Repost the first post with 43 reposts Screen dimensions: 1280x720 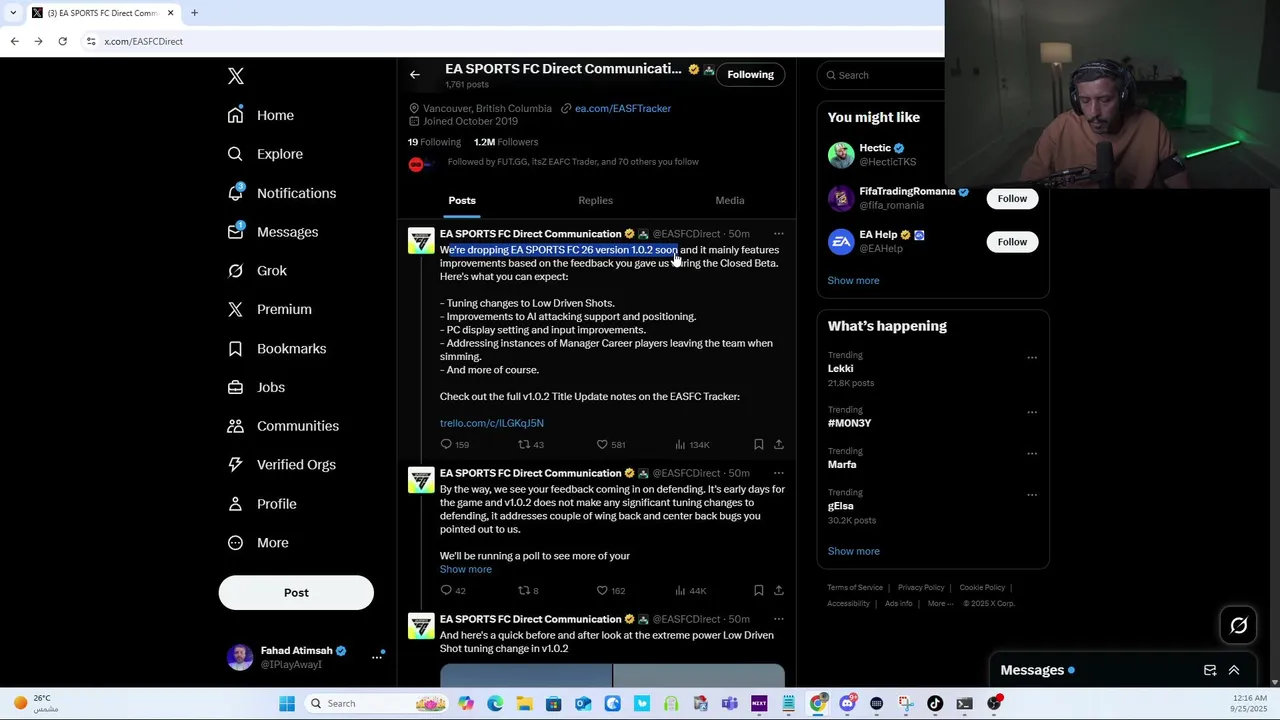pyautogui.click(x=531, y=444)
